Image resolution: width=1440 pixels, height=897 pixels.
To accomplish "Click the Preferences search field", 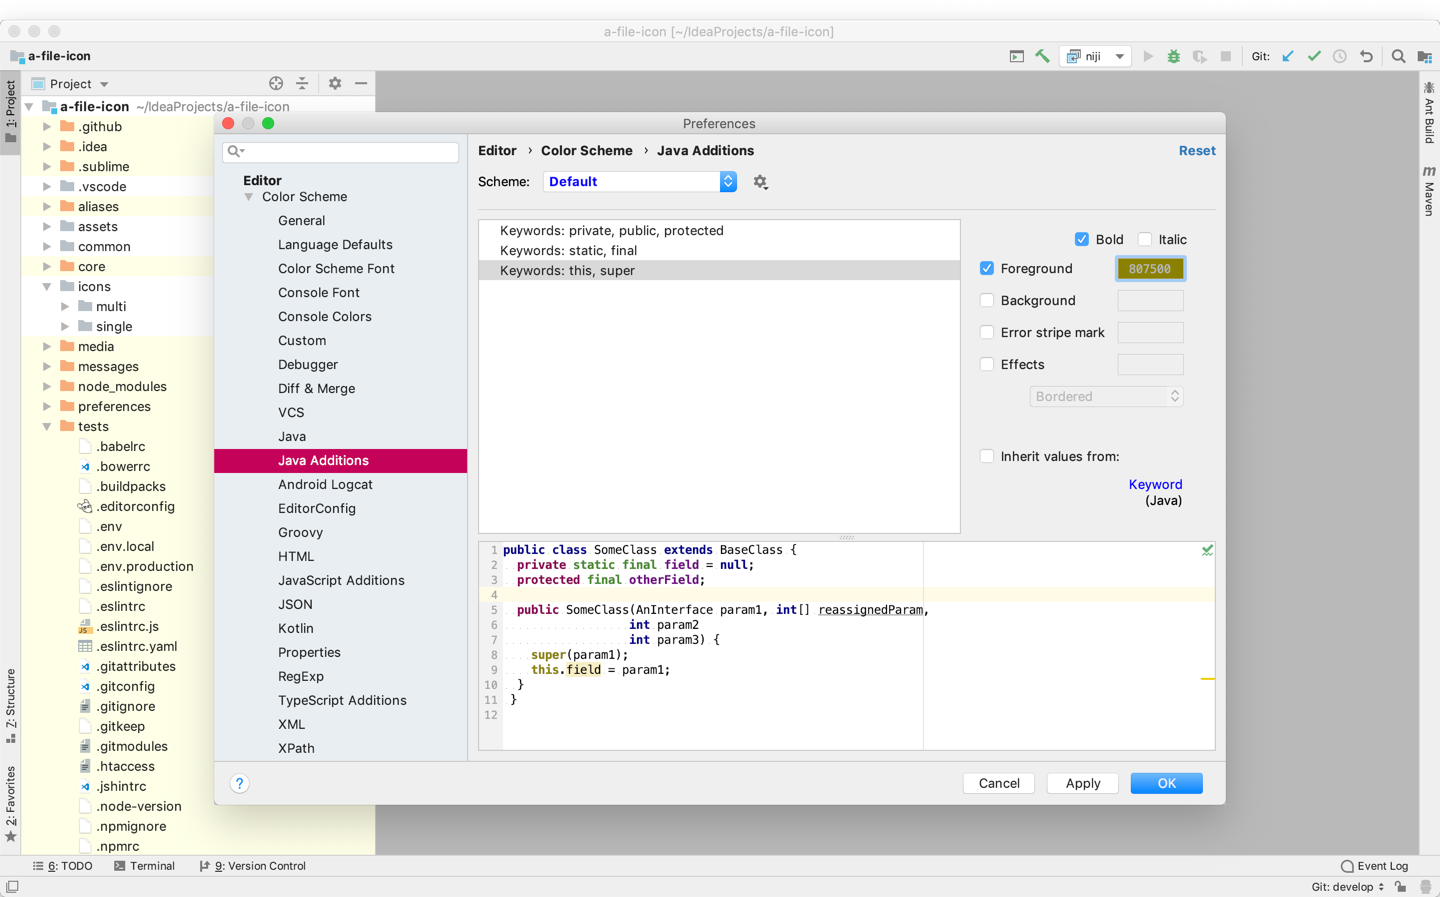I will tap(341, 151).
